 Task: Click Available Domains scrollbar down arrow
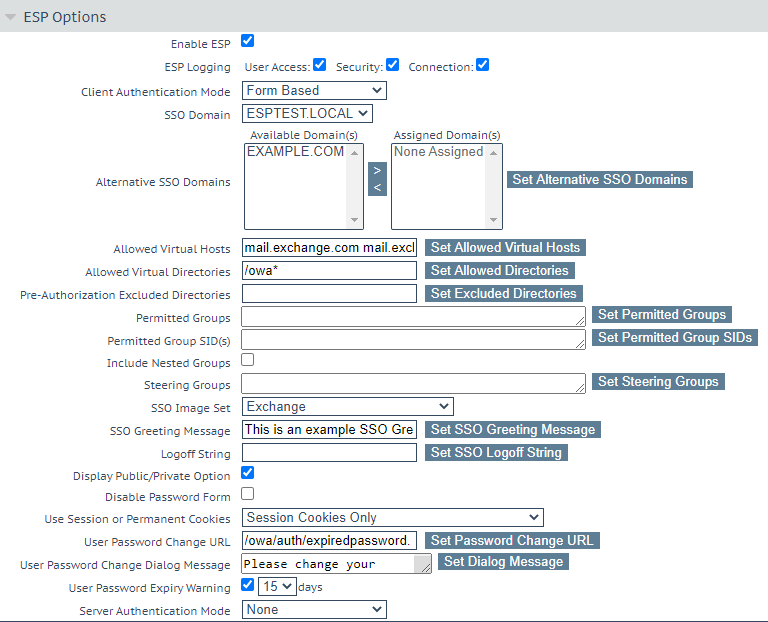(354, 220)
